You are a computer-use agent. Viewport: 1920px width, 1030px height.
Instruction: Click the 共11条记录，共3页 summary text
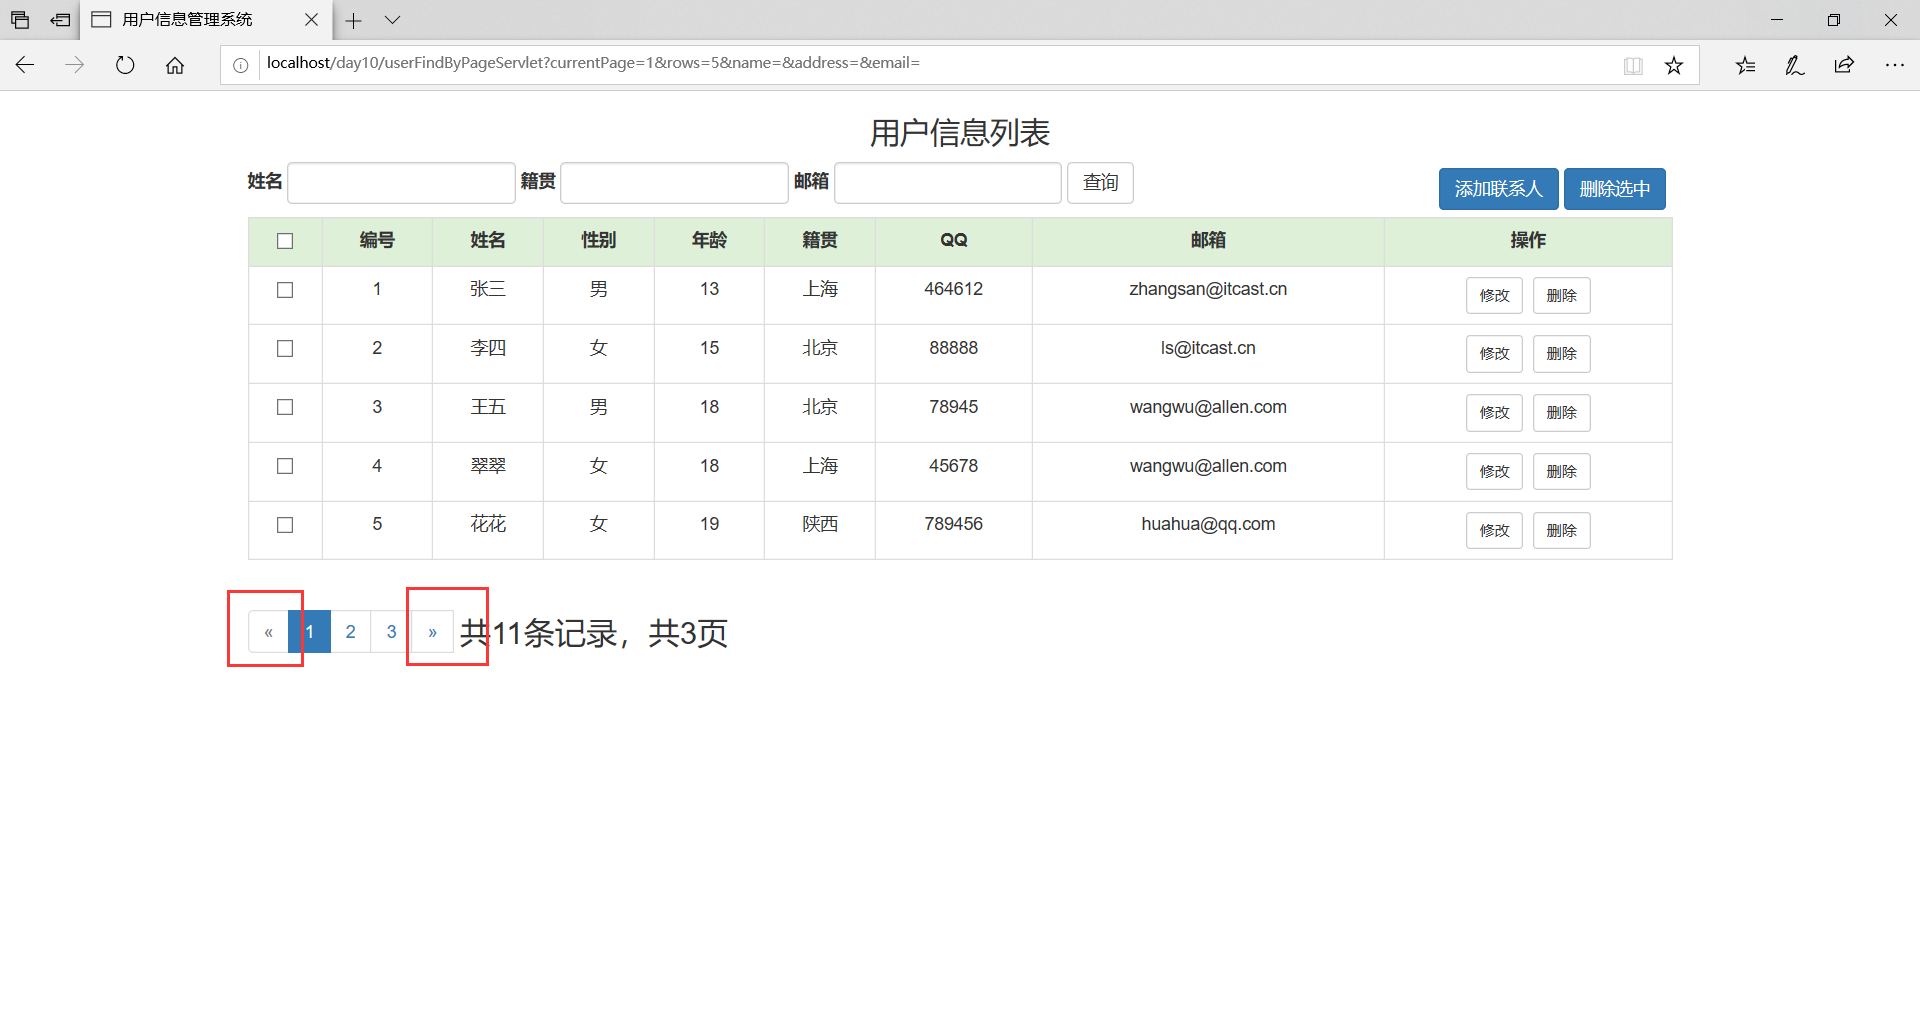tap(594, 633)
